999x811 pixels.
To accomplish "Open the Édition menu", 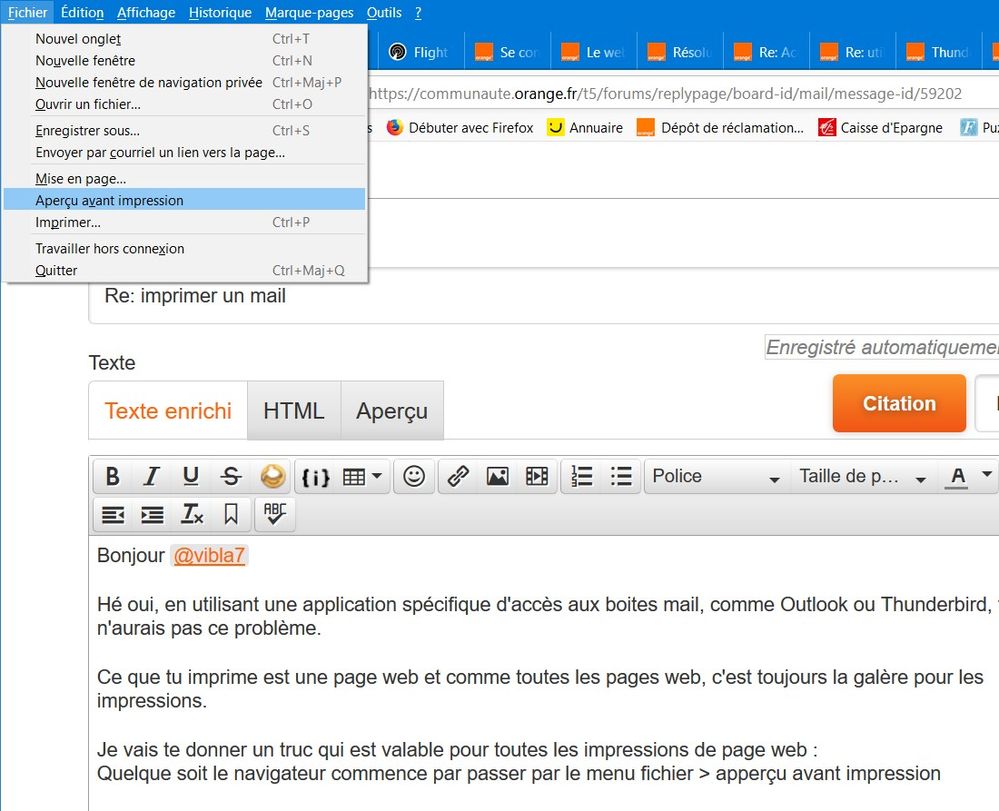I will 82,13.
